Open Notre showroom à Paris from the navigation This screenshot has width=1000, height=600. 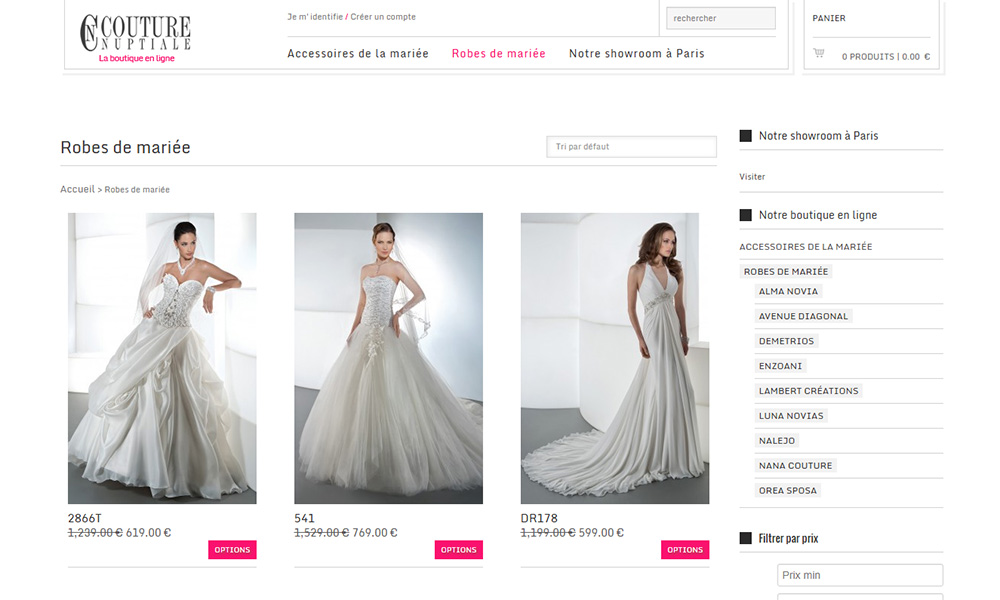pos(635,53)
